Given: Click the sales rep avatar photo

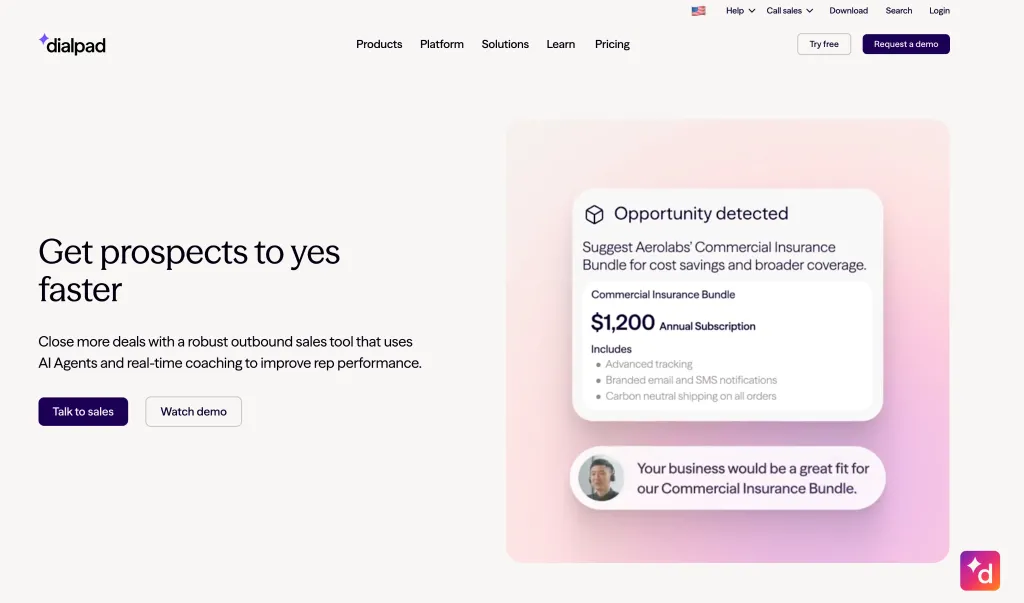Looking at the screenshot, I should (601, 478).
